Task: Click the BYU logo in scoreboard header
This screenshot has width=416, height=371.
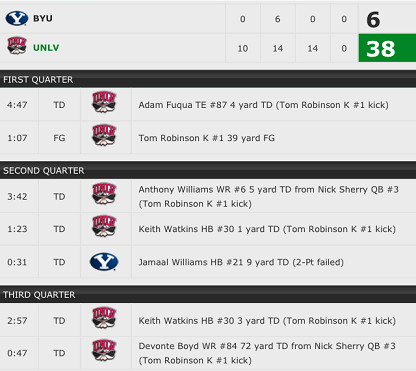Action: tap(17, 18)
